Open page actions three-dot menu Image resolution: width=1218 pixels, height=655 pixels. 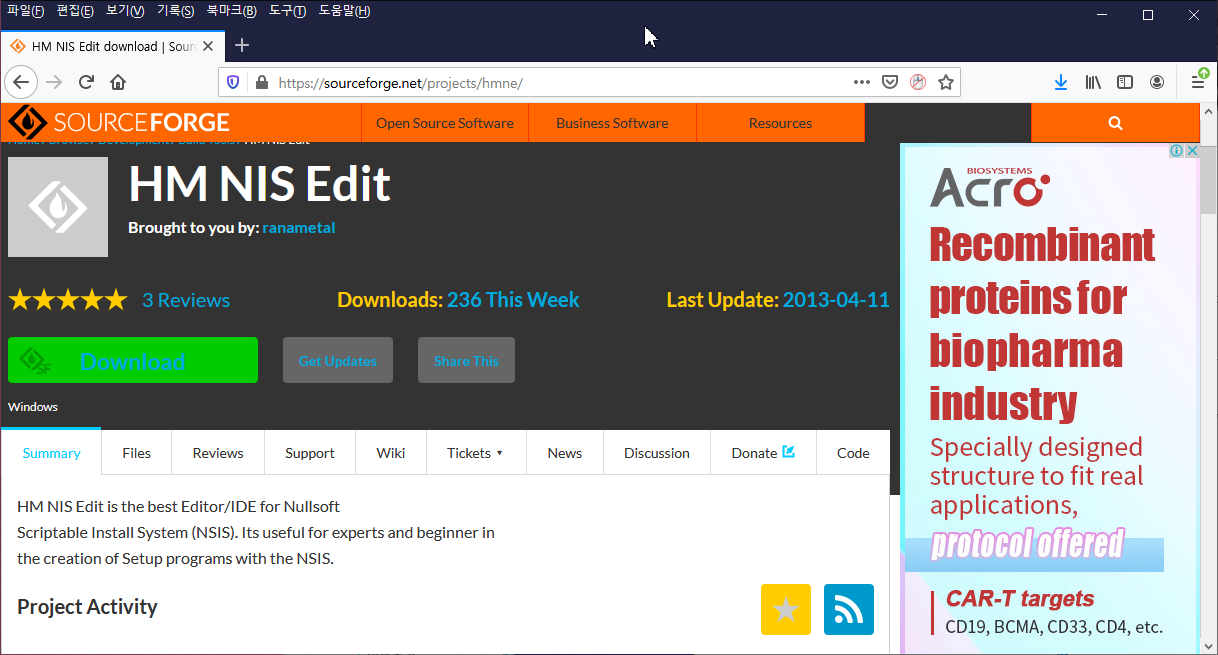click(x=861, y=82)
